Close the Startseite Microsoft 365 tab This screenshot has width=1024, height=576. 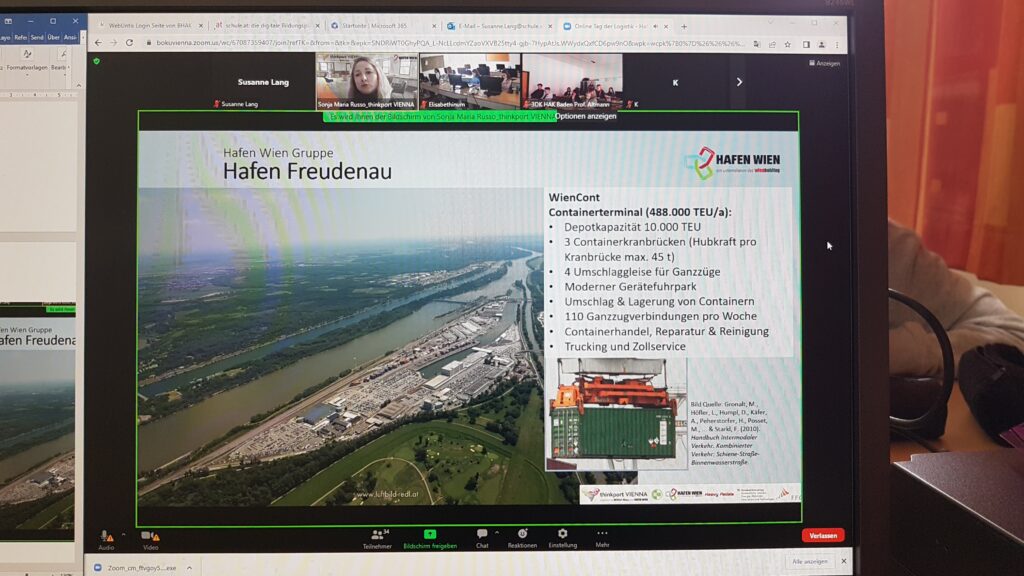(434, 26)
